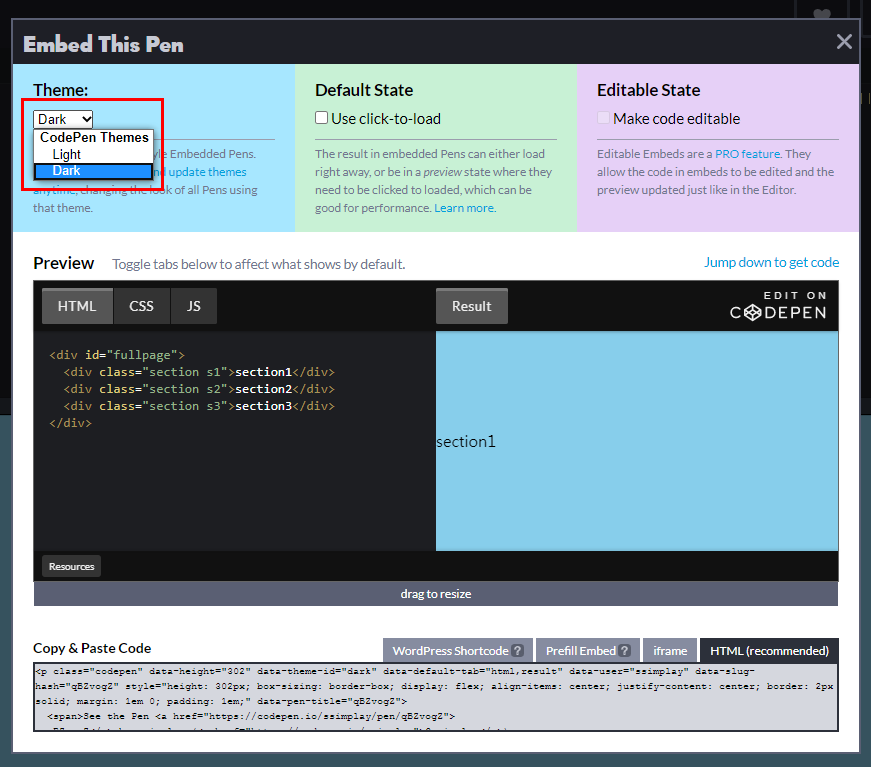Viewport: 871px width, 767px height.
Task: Choose the Dark theme option
Action: coord(93,171)
